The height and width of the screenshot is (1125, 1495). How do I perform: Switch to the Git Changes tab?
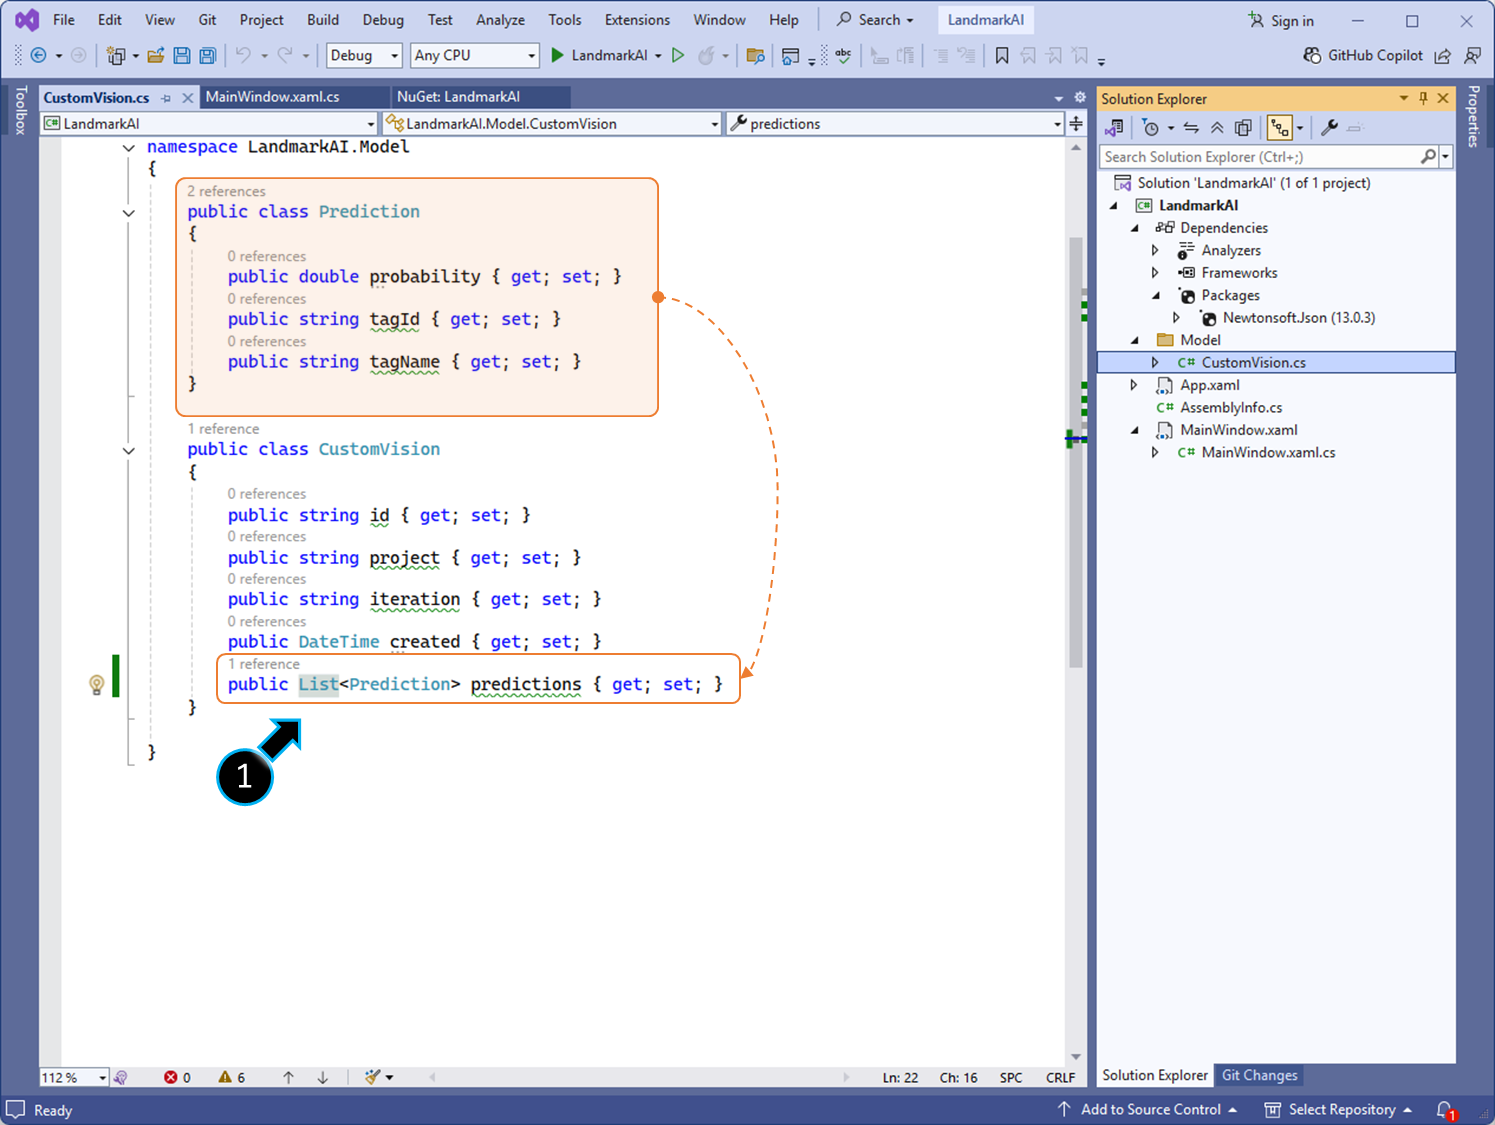(x=1259, y=1075)
